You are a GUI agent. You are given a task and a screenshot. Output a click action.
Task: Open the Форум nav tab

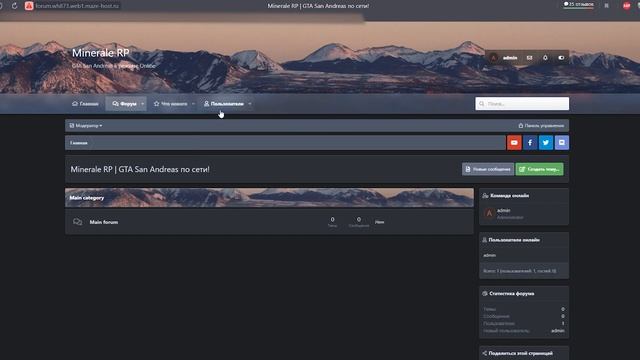click(x=124, y=104)
